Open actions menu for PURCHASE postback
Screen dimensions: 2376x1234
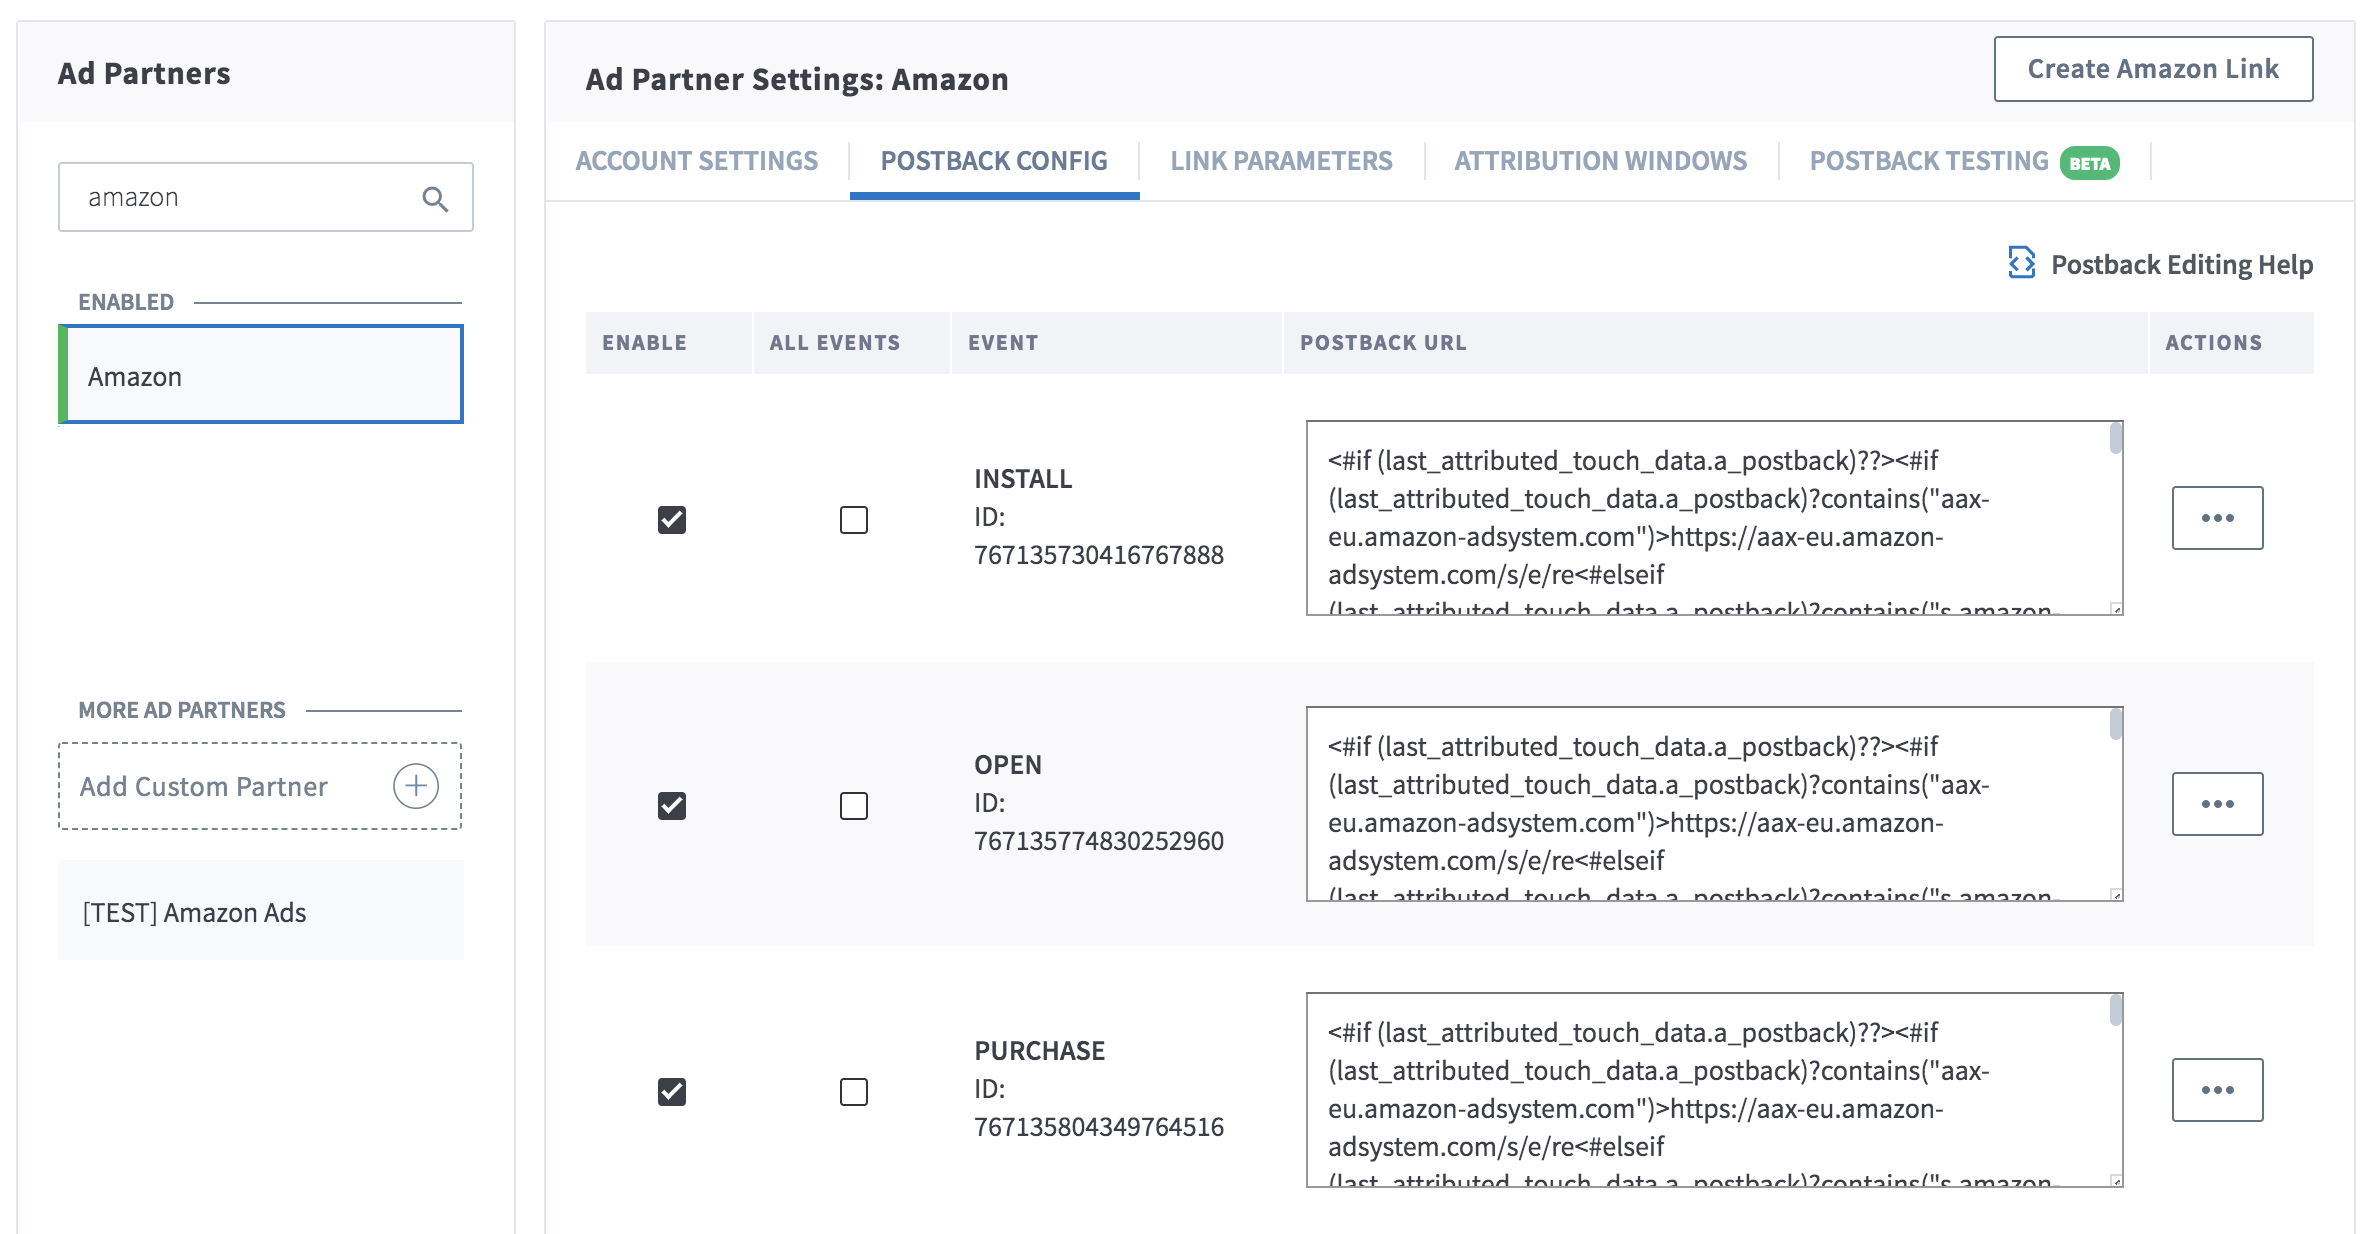click(x=2216, y=1090)
